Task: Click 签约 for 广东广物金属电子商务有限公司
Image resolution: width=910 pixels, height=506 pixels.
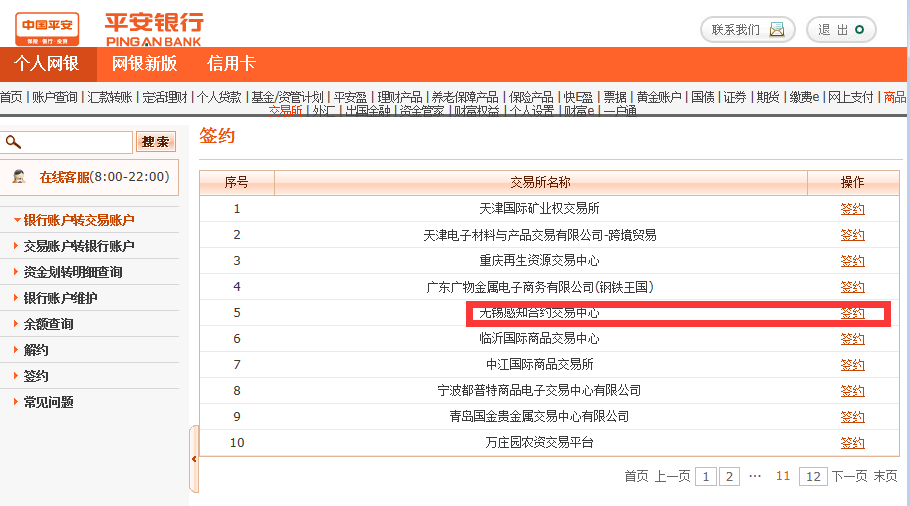Action: [x=853, y=287]
